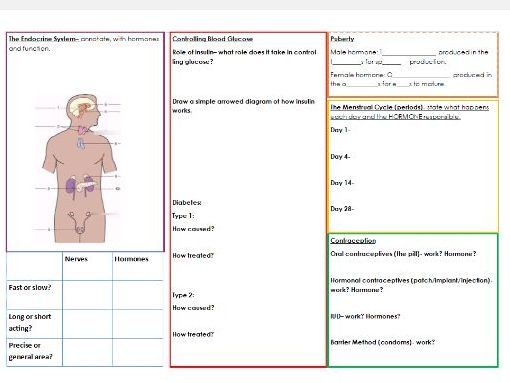Select the 'Type 2:' label

pyautogui.click(x=183, y=295)
